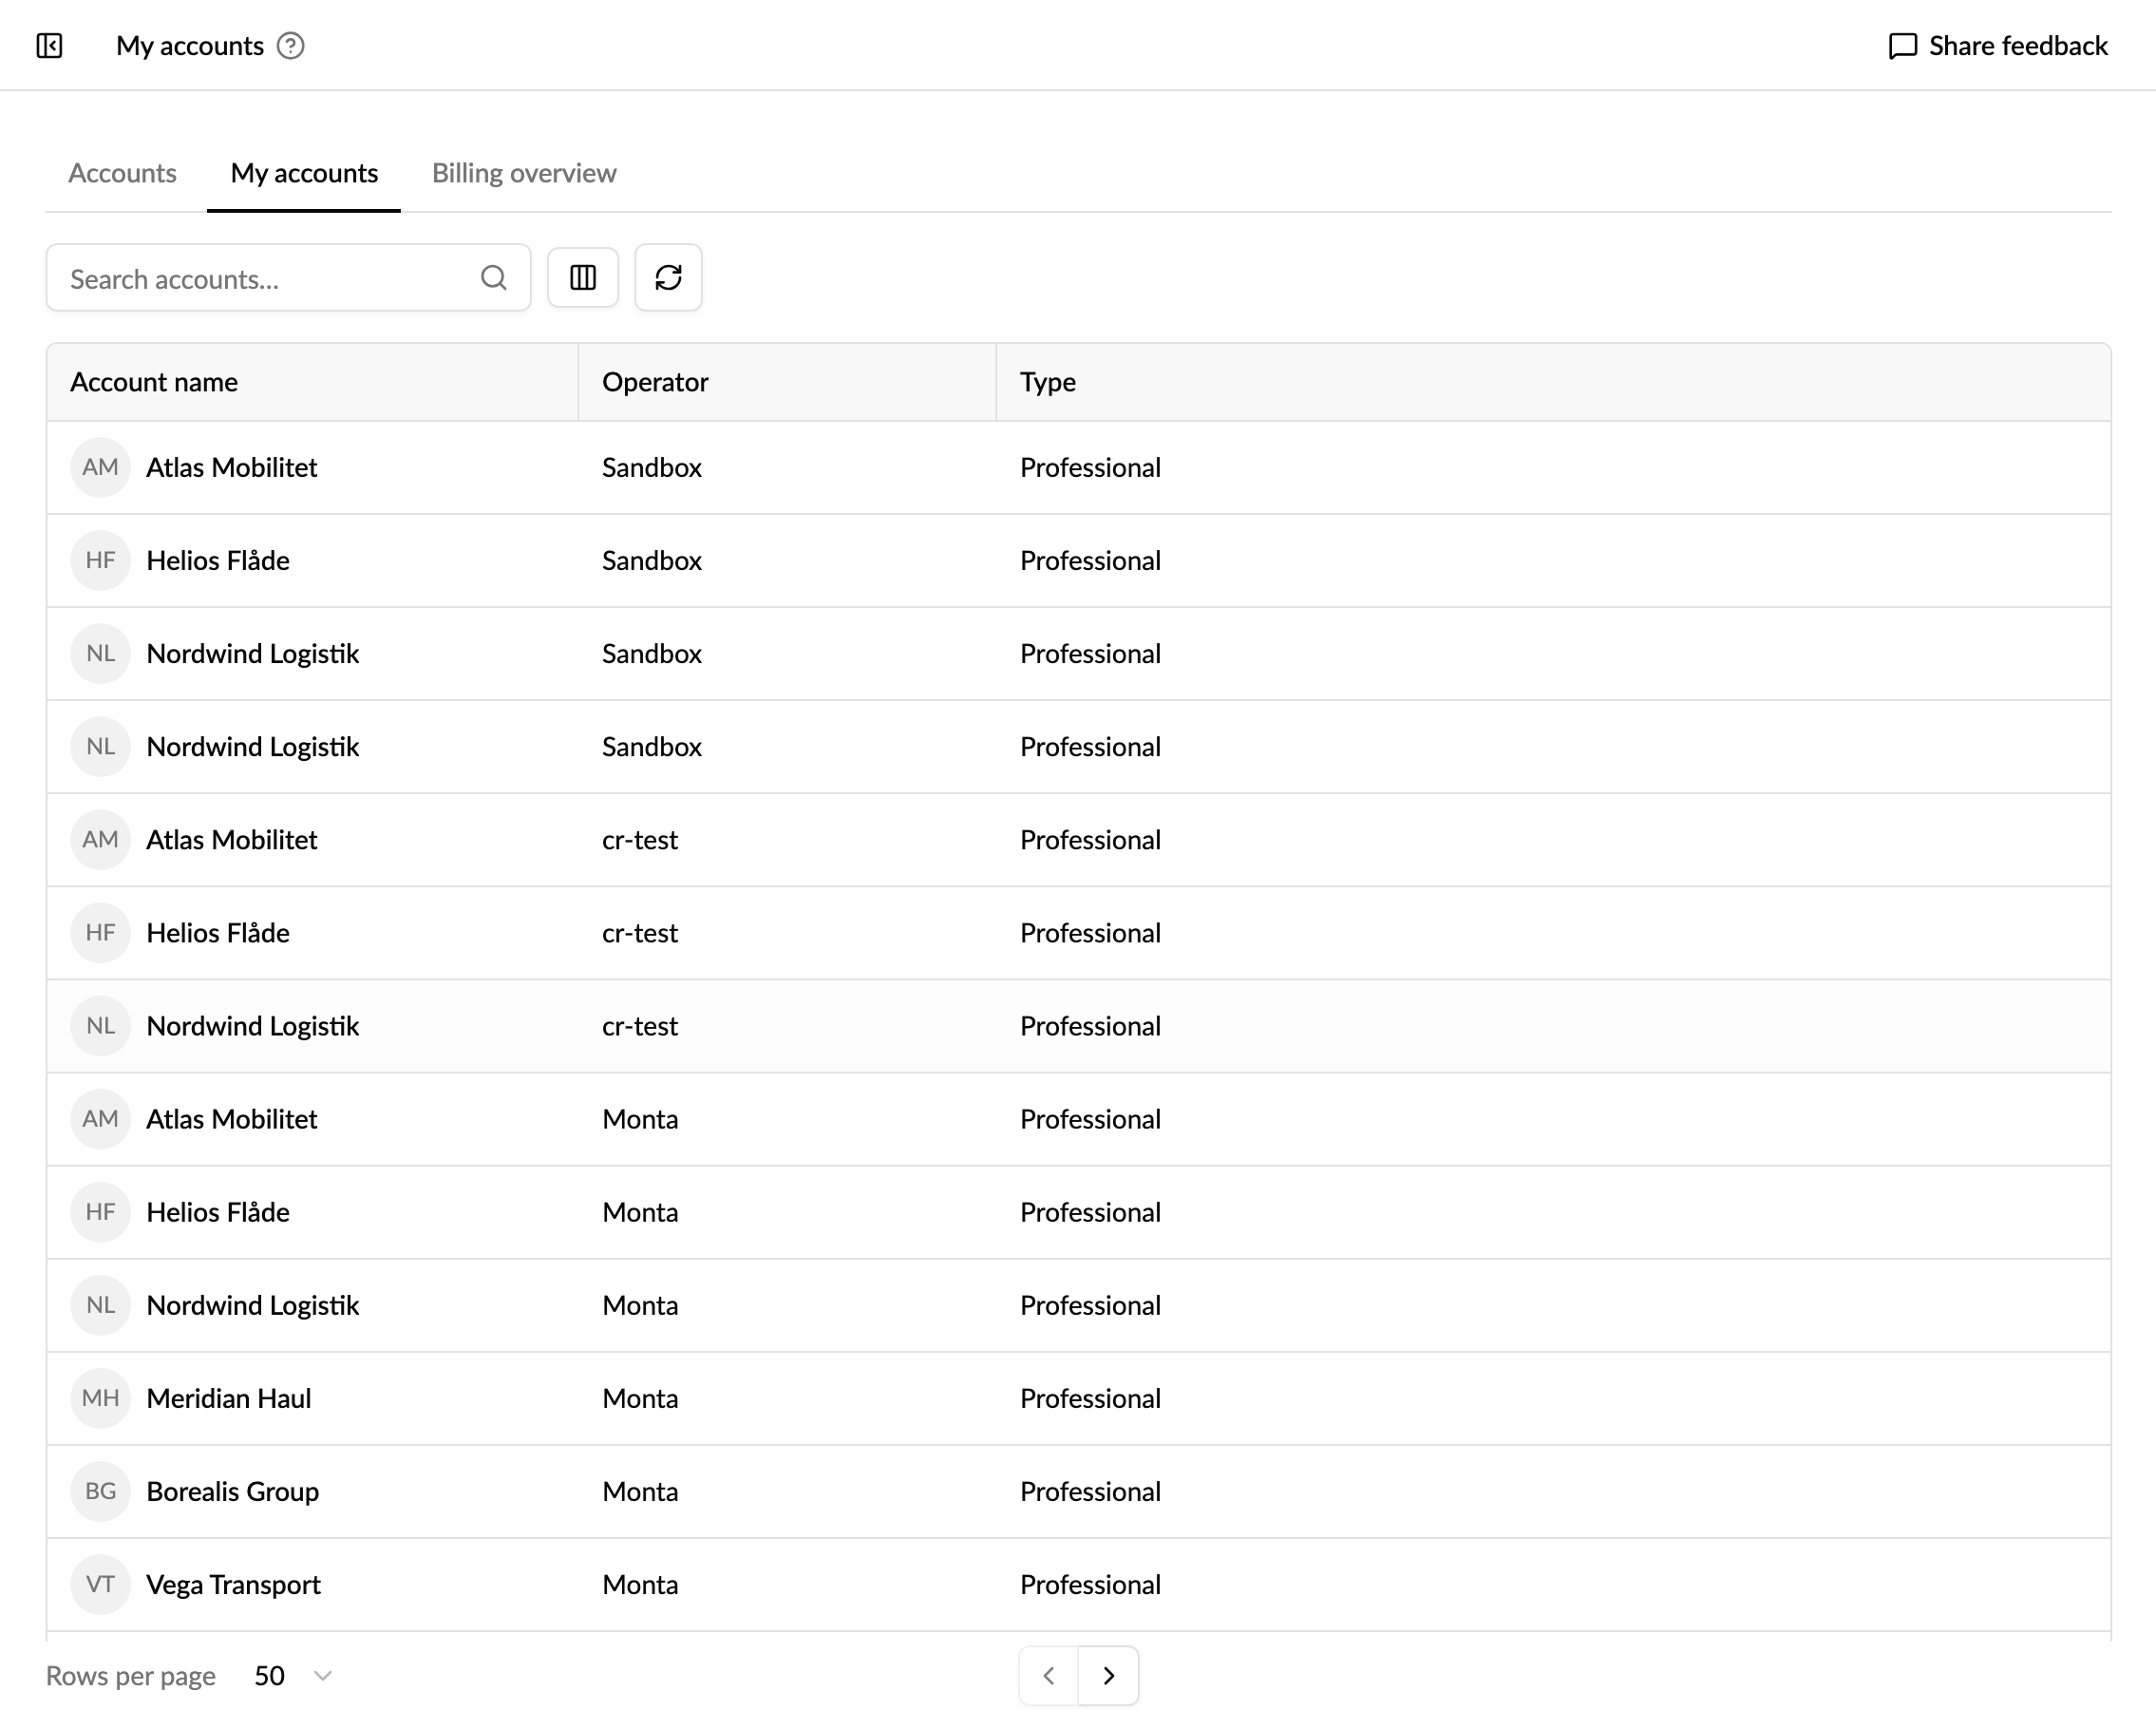Viewport: 2156px width, 1710px height.
Task: Click Monta operator for Meridian Haul
Action: point(640,1397)
